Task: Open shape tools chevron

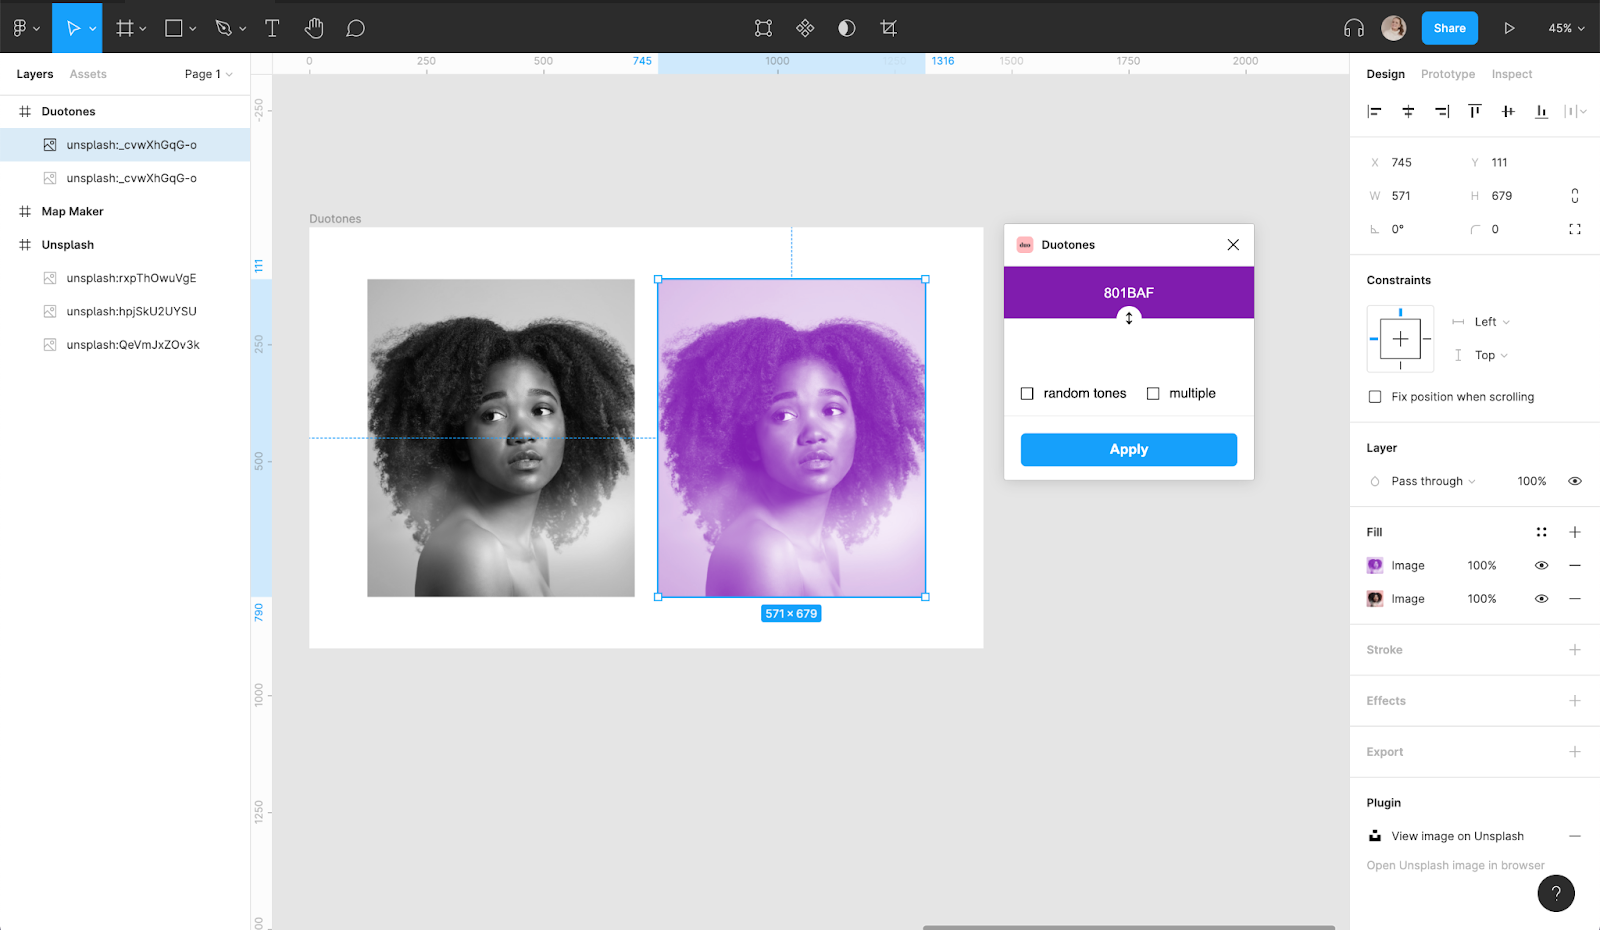Action: [x=193, y=29]
